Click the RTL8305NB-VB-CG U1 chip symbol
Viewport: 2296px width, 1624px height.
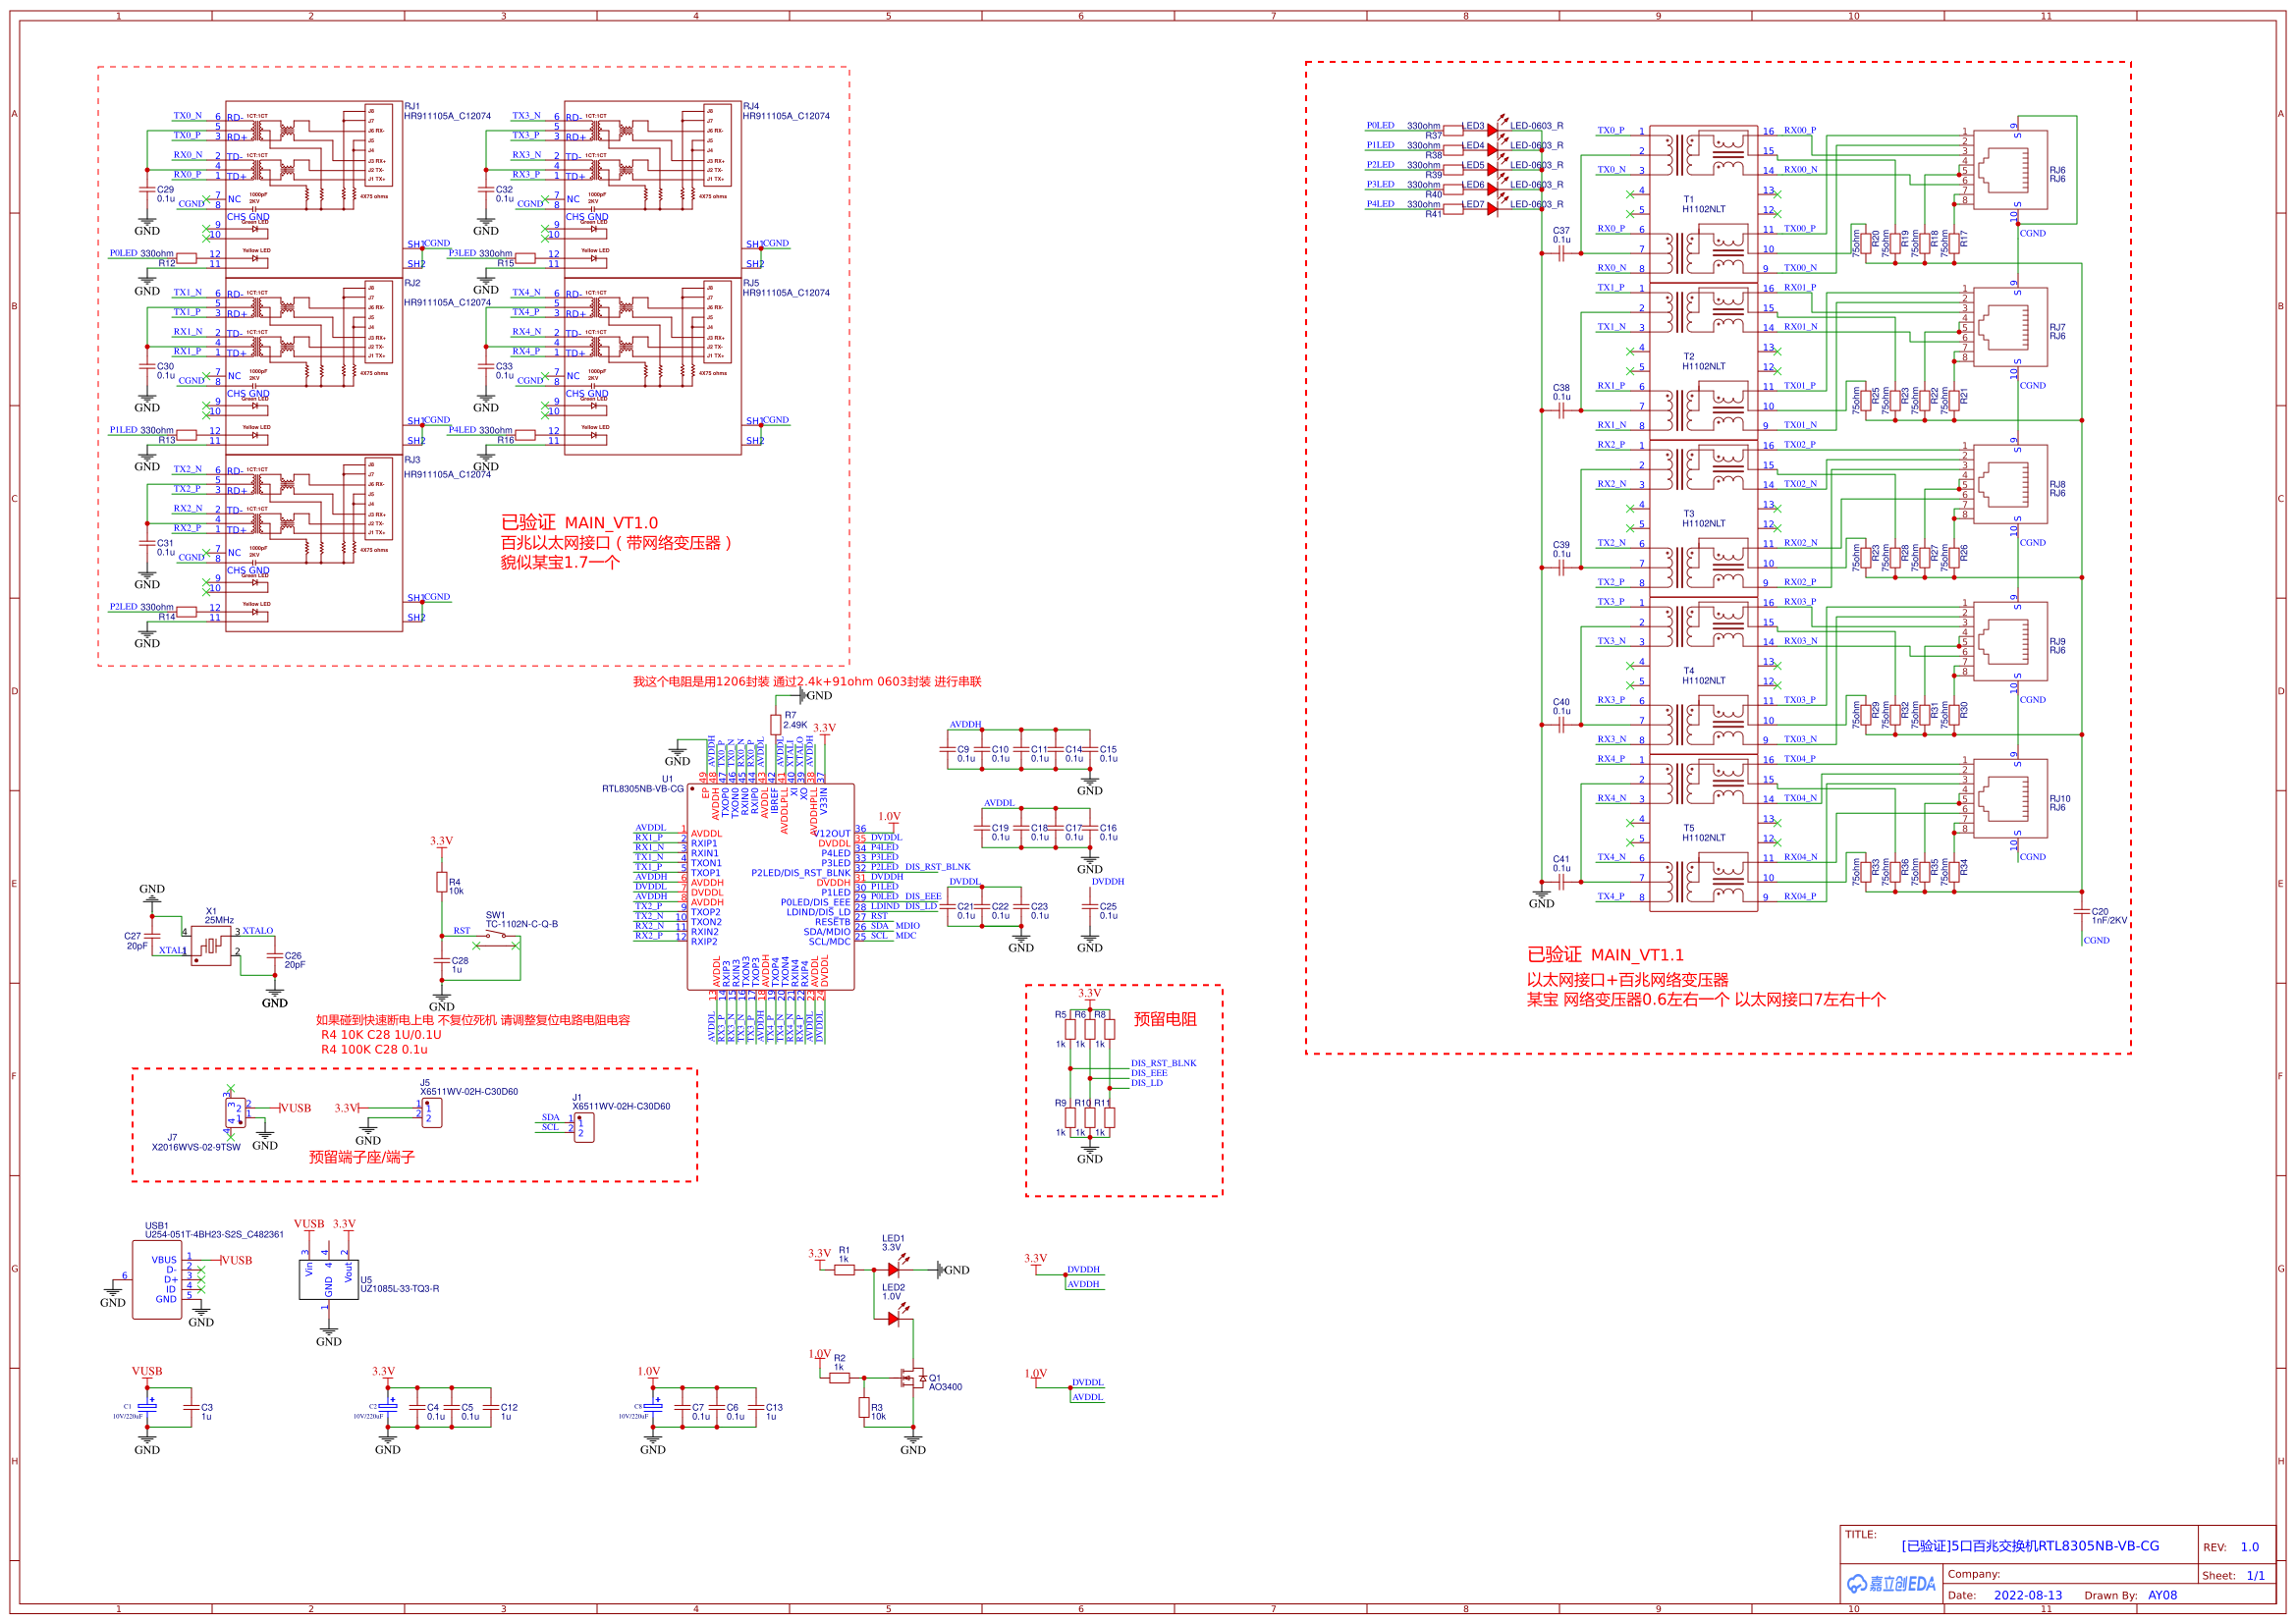(770, 887)
